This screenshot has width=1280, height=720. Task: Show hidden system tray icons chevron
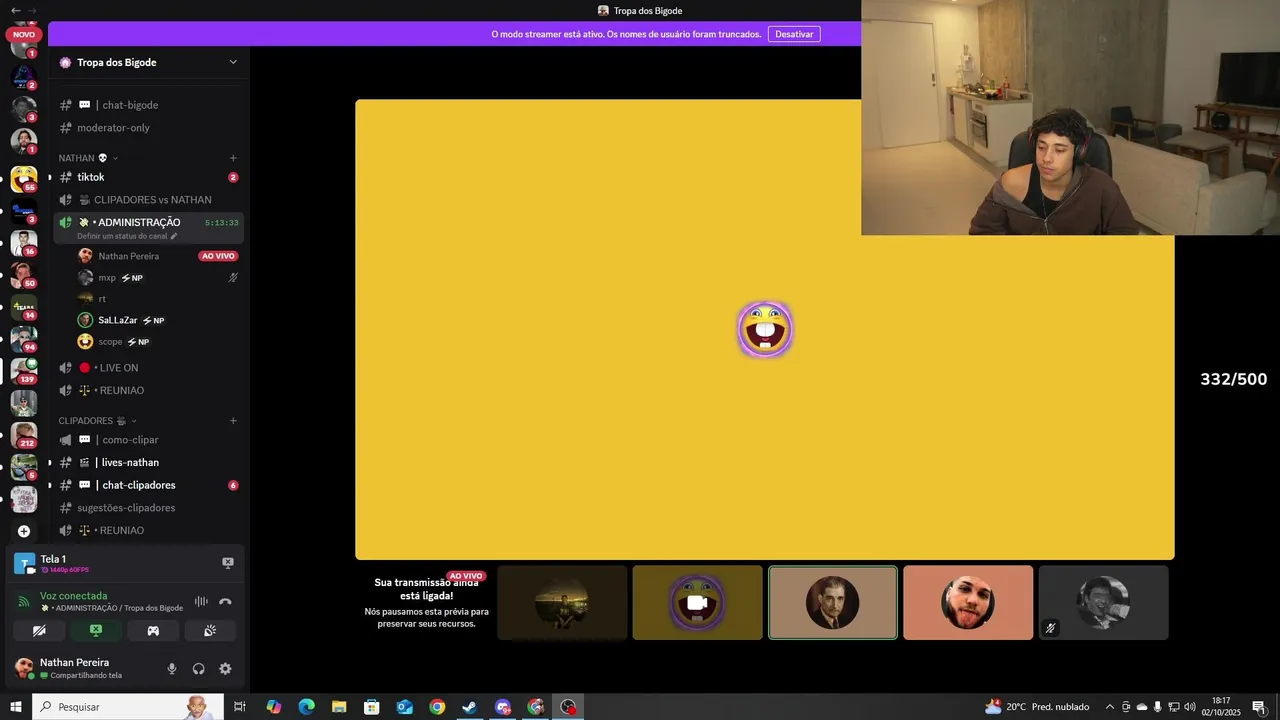(x=1109, y=707)
